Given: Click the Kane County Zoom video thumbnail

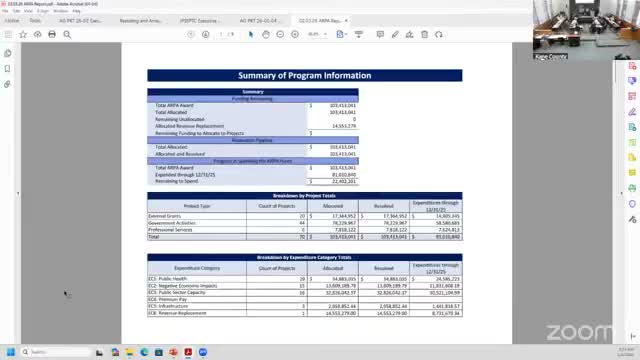Looking at the screenshot, I should tap(586, 30).
